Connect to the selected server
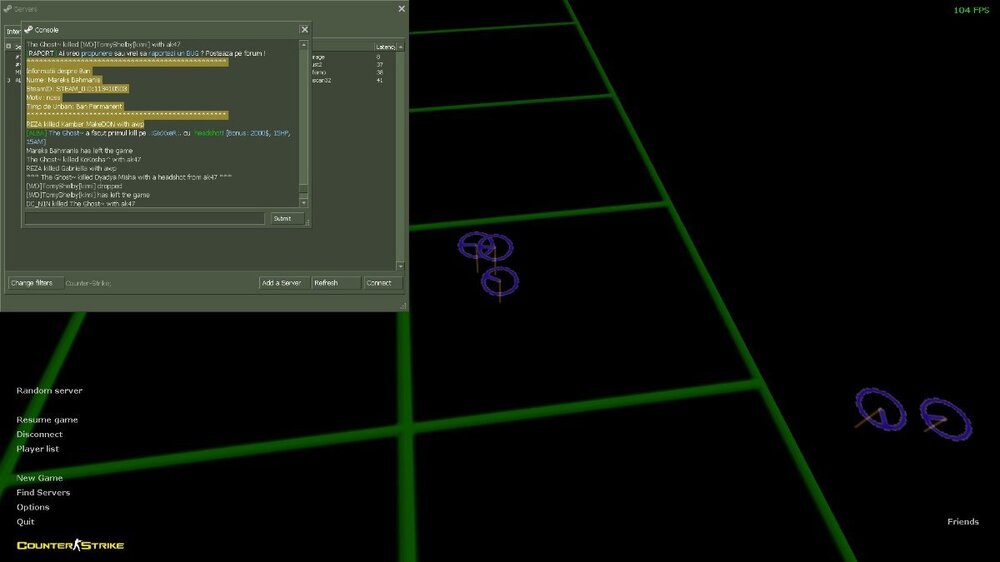This screenshot has width=1000, height=562. coord(379,283)
